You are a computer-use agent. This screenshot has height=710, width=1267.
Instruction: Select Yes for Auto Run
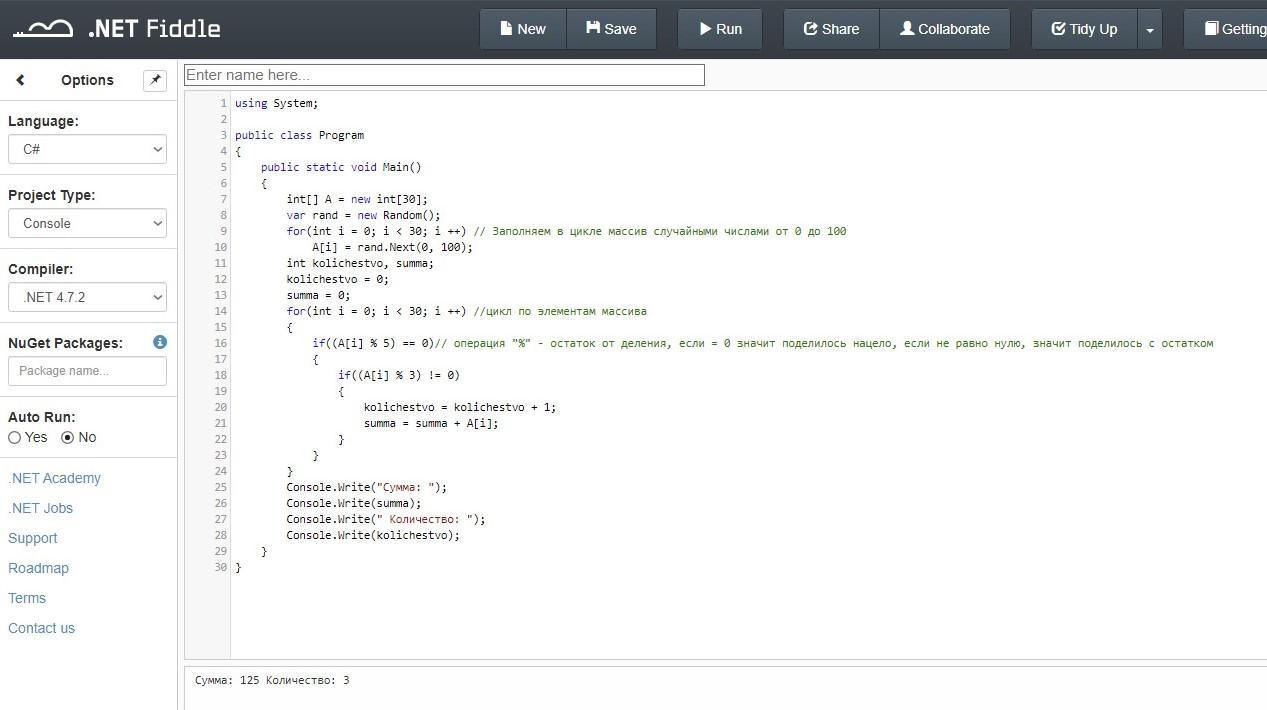(x=15, y=437)
